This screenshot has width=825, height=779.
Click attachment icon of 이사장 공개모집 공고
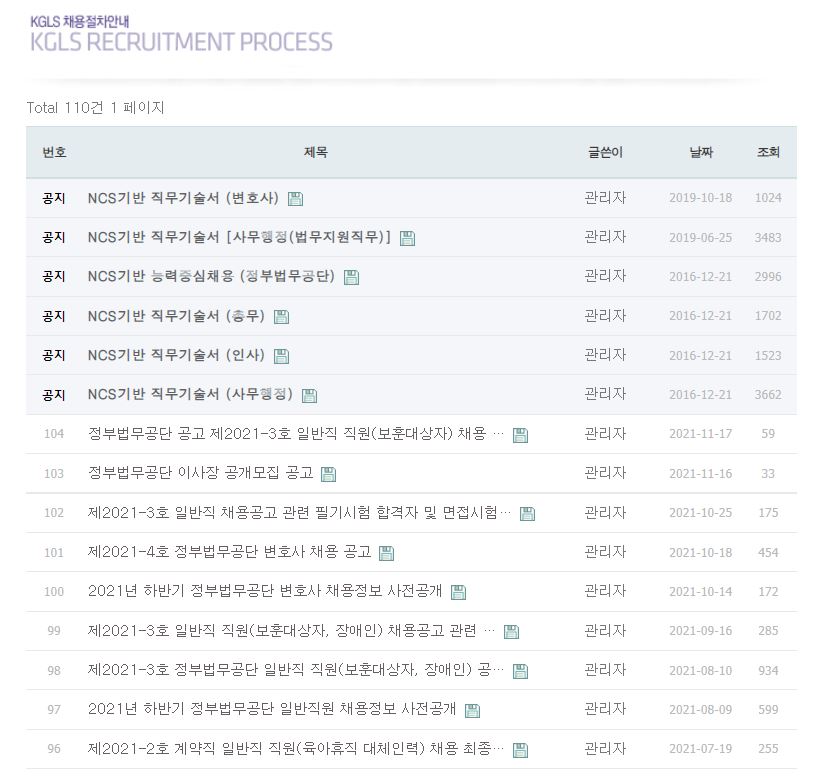point(328,474)
